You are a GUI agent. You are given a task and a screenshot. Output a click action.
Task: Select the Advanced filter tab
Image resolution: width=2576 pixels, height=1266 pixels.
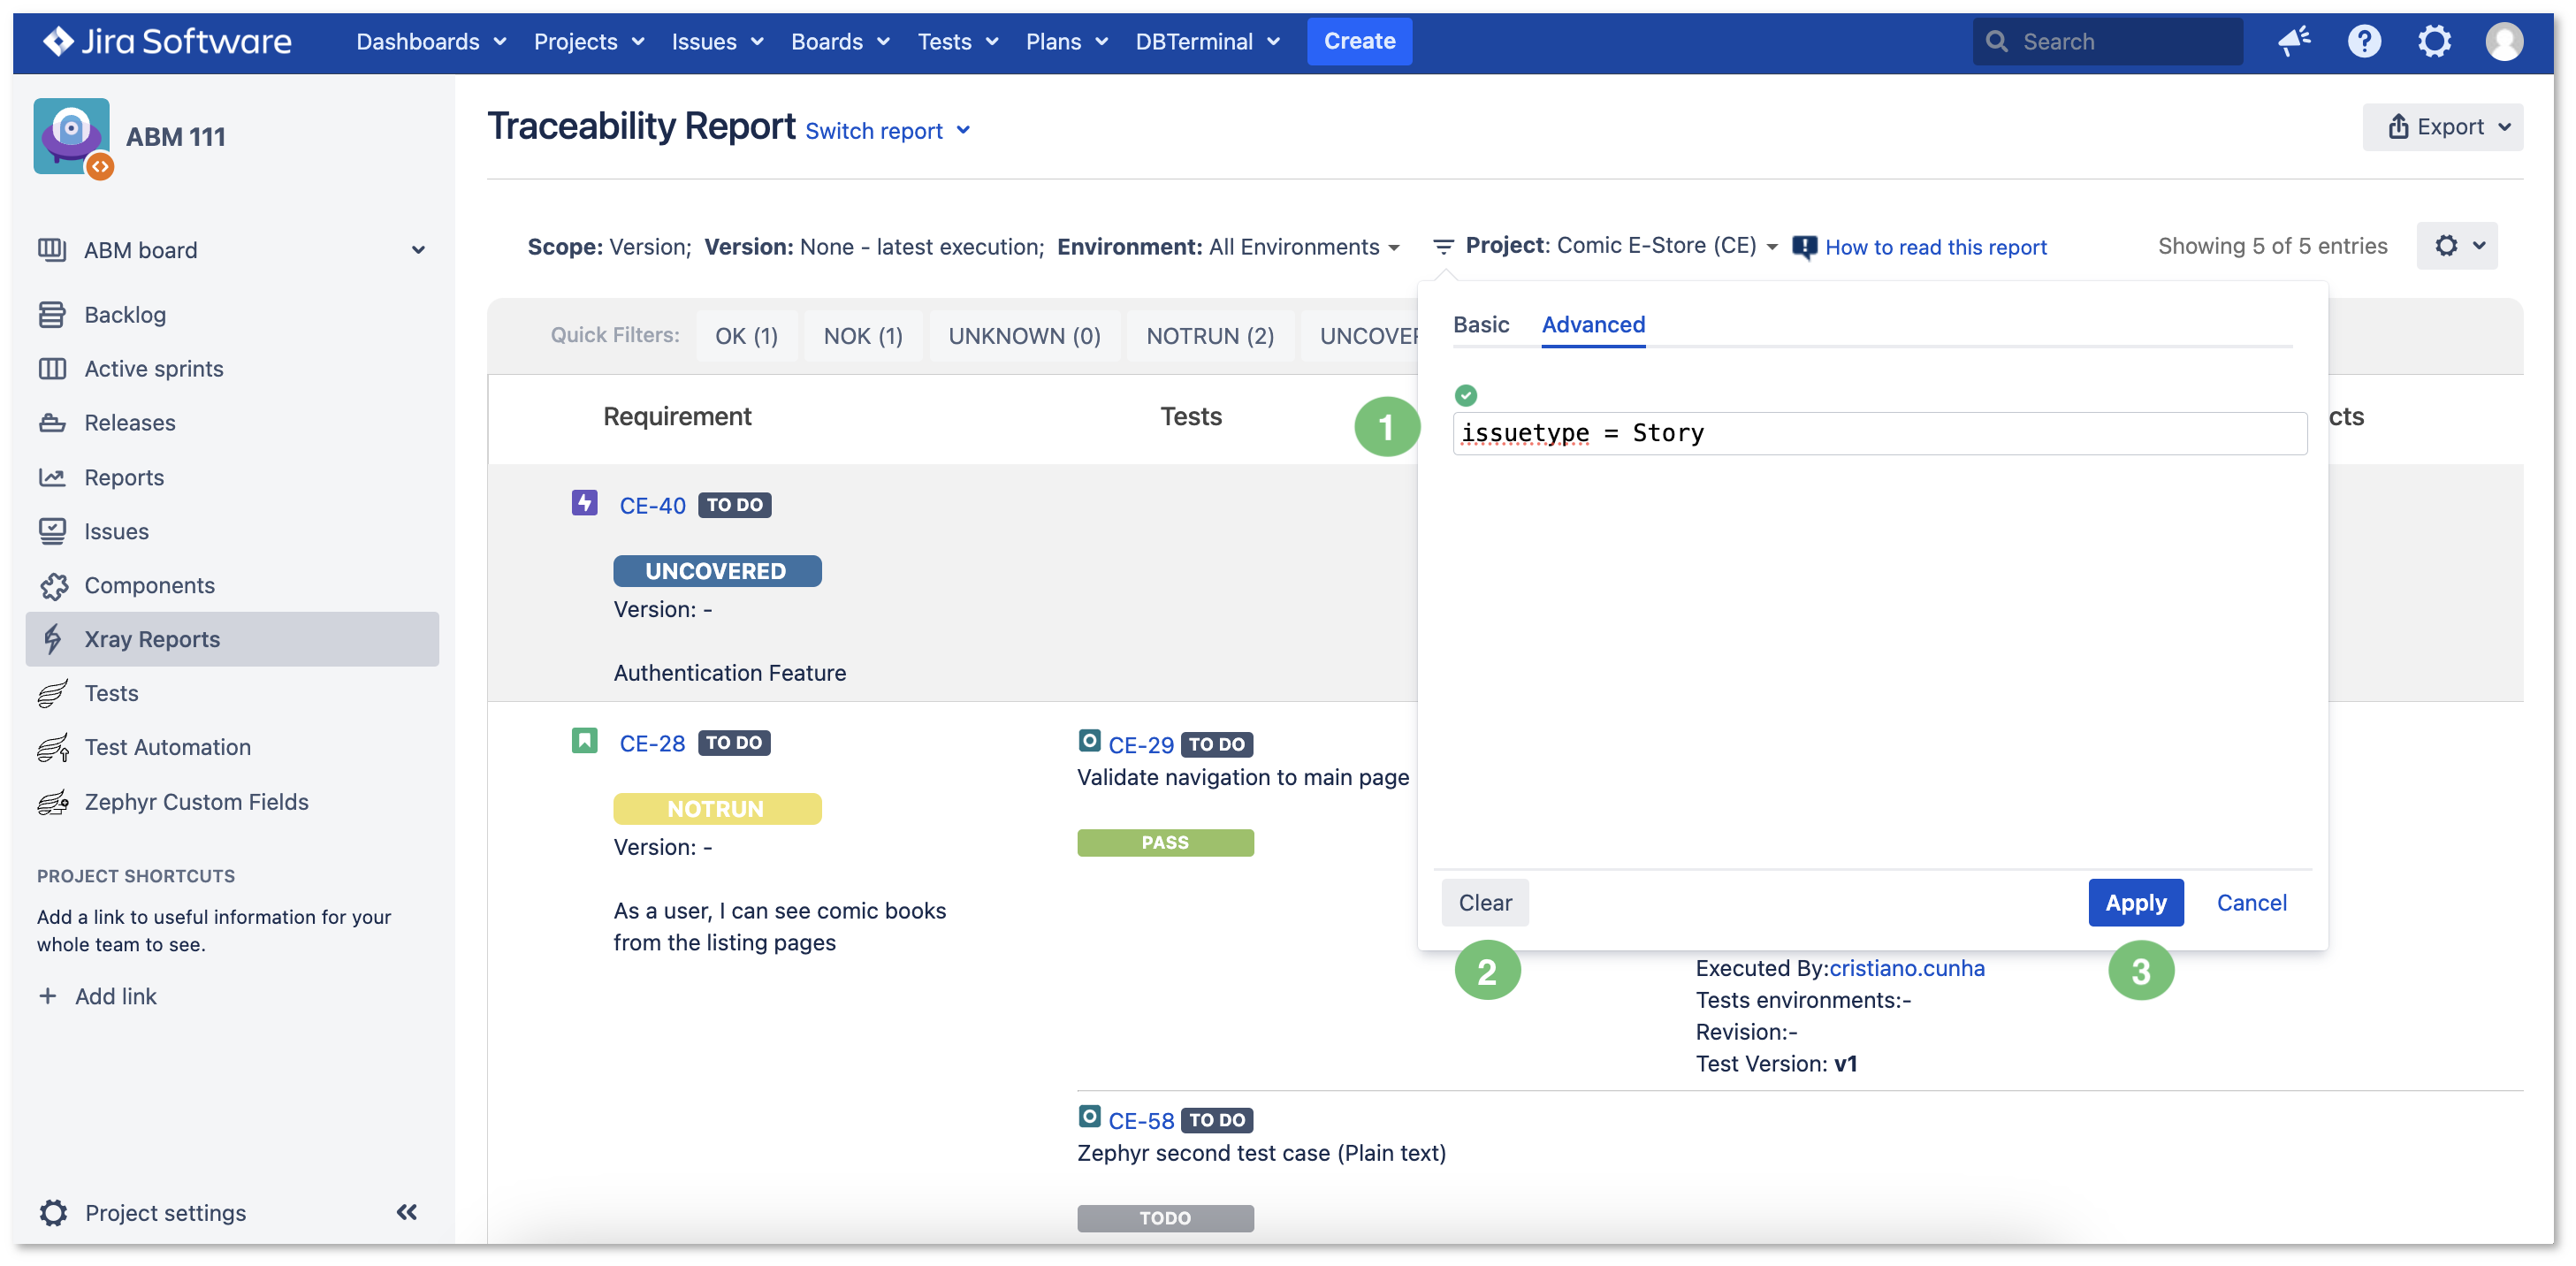point(1592,324)
